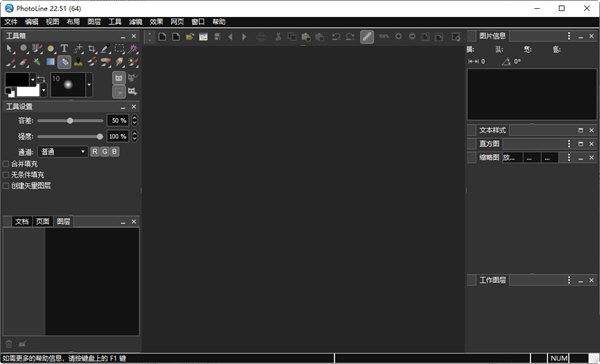The width and height of the screenshot is (600, 364).
Task: Tick the 无条件填充 checkbox
Action: (x=6, y=175)
